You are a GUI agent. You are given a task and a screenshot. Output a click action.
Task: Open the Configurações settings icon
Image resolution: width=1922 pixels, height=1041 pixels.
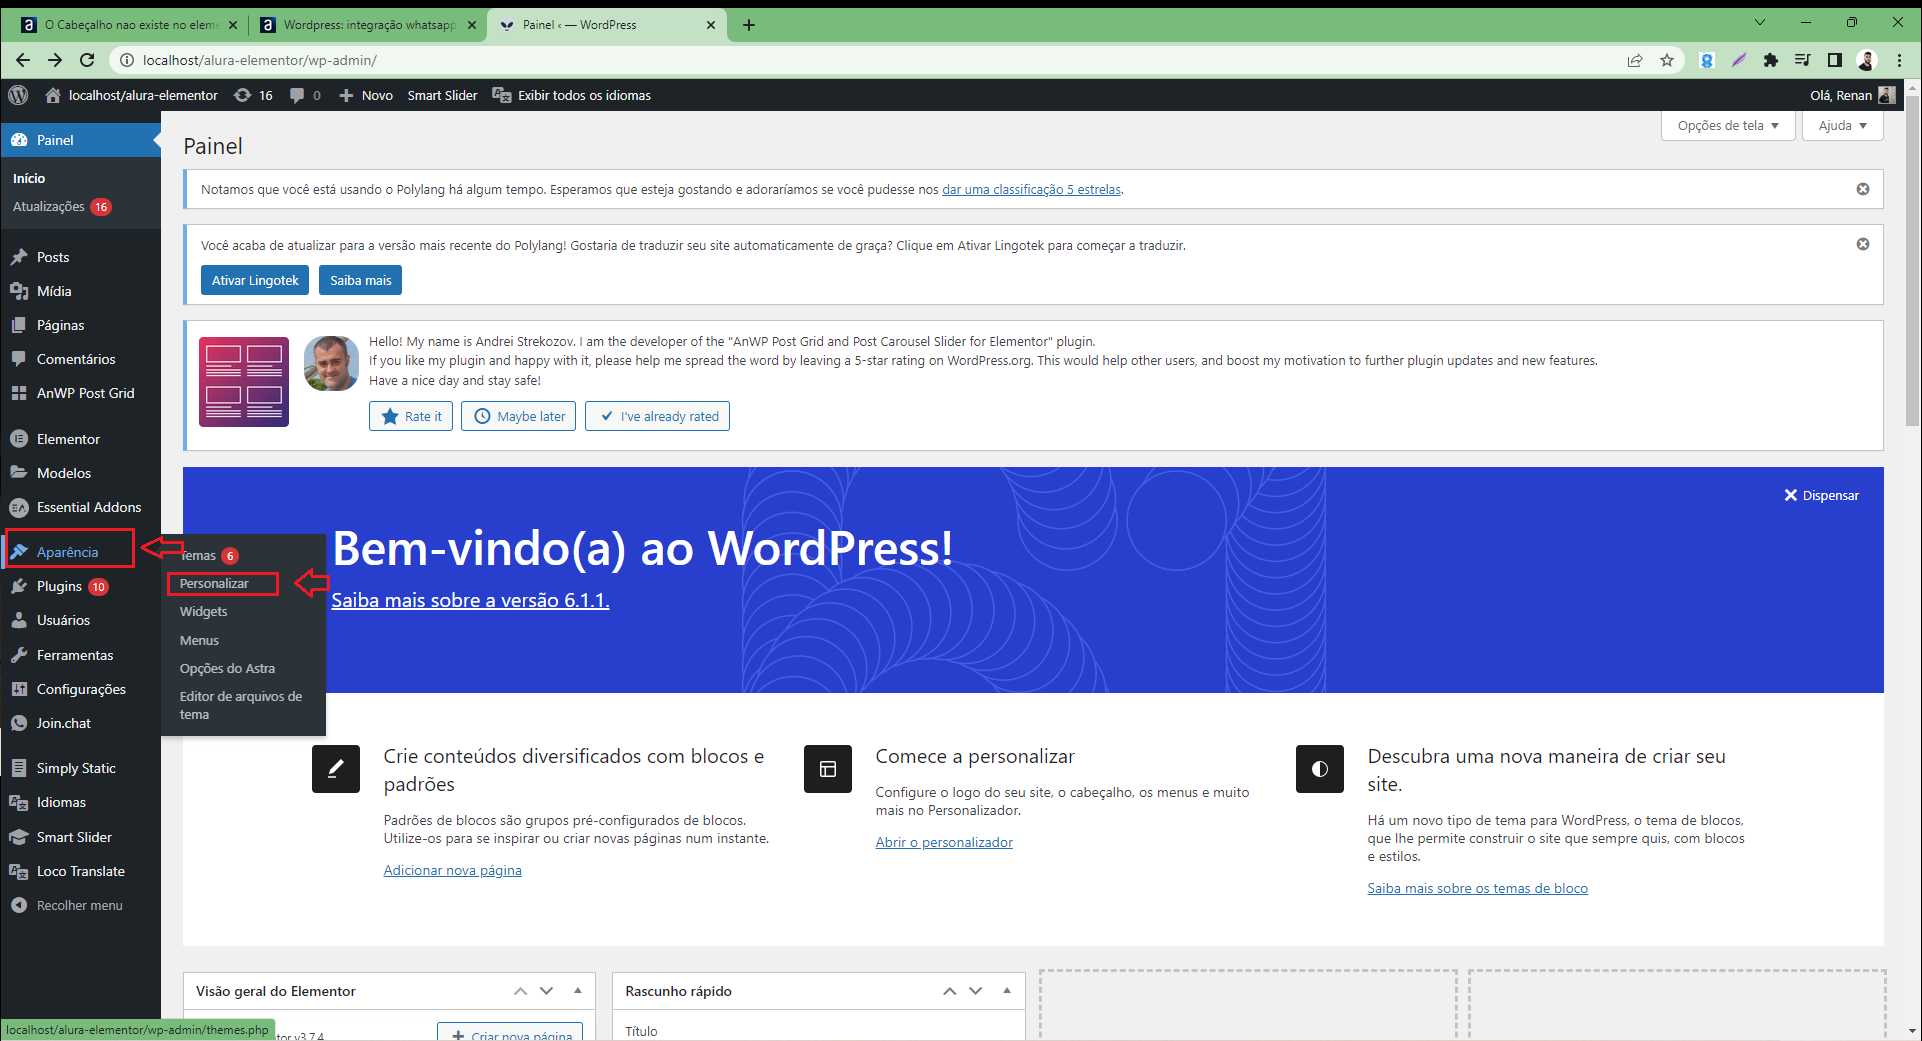tap(19, 689)
